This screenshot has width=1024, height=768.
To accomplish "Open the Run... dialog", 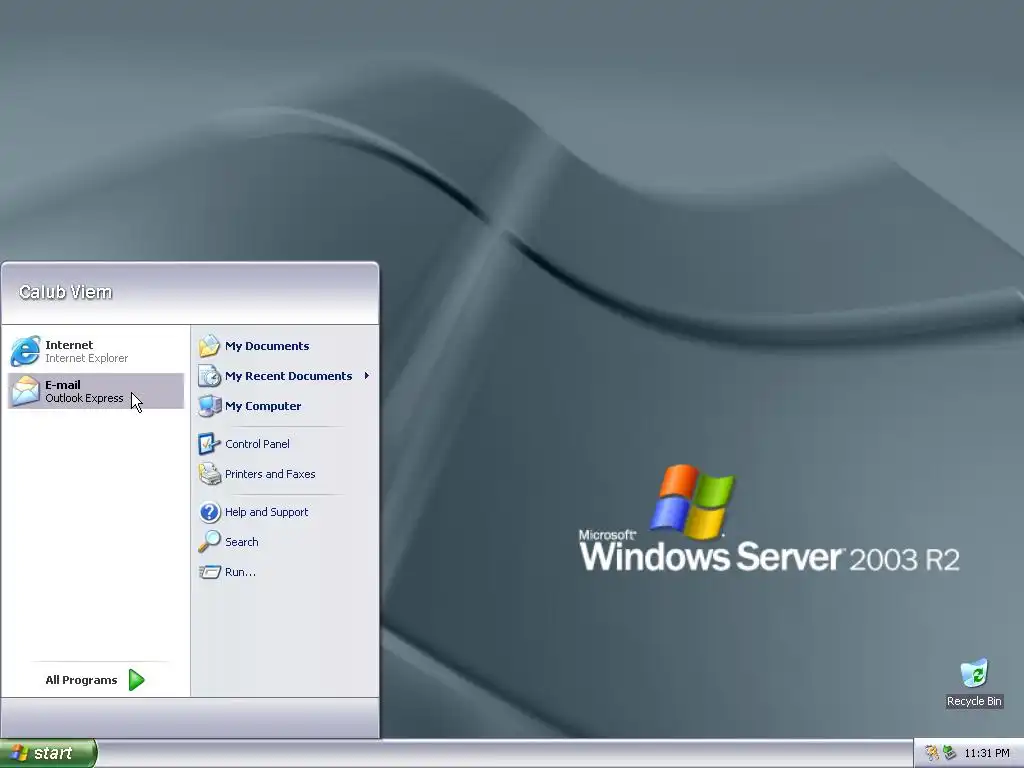I will 284,572.
